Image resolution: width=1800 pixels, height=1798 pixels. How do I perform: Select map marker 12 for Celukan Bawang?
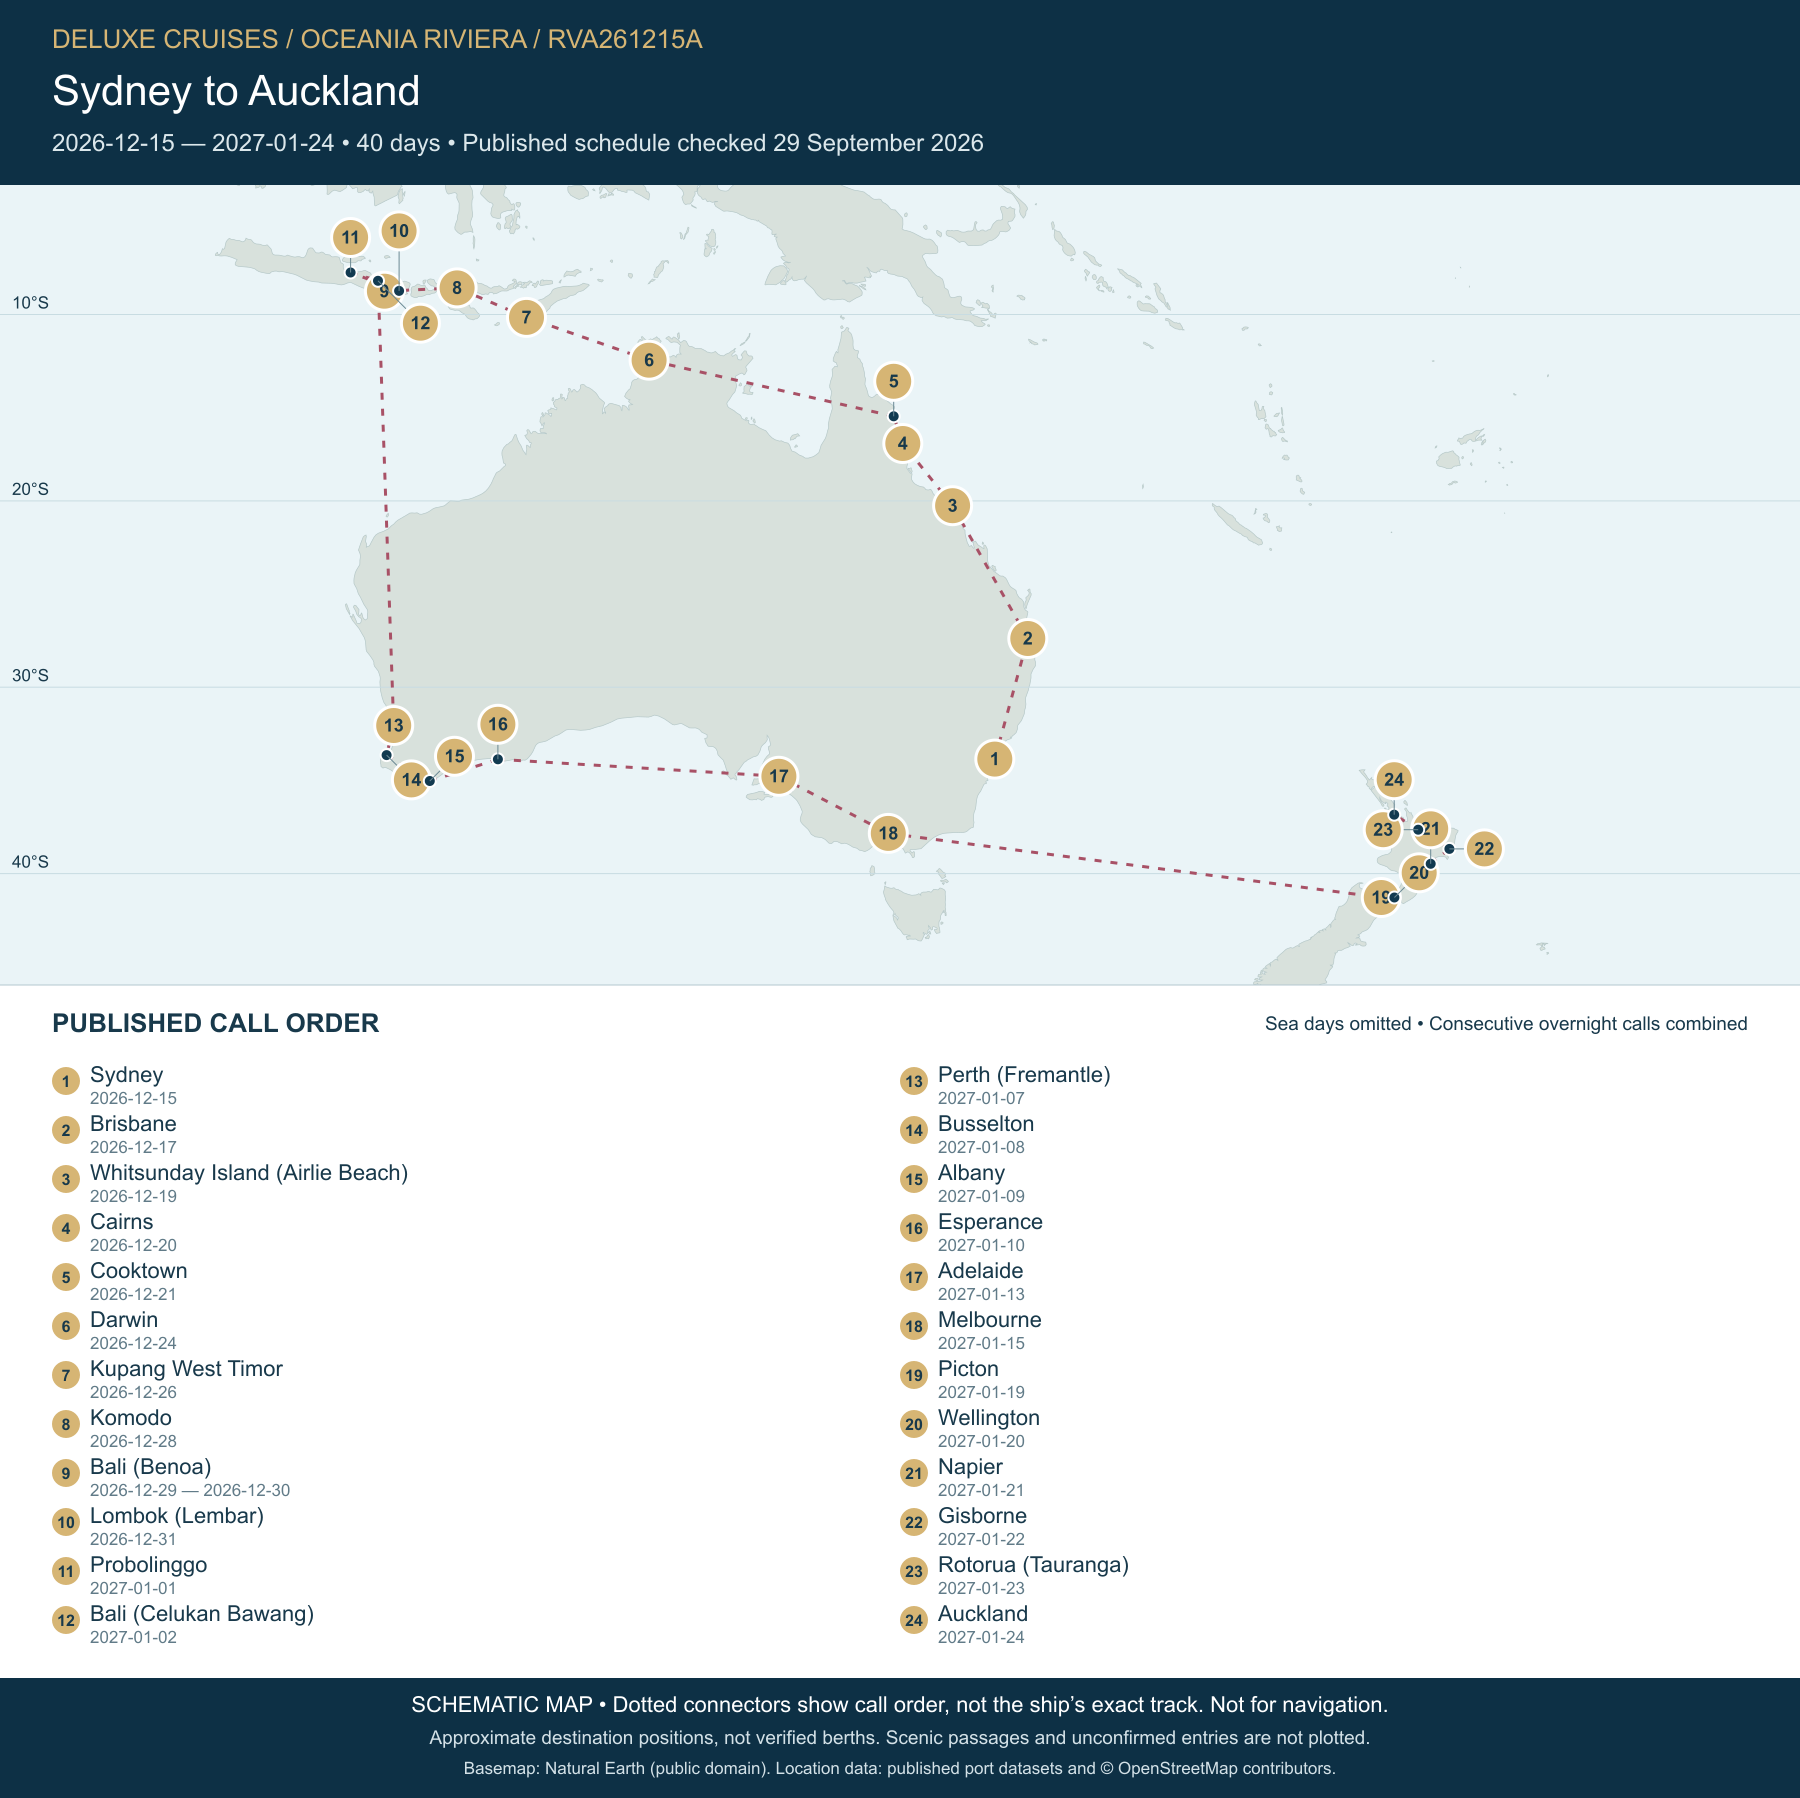[x=420, y=323]
